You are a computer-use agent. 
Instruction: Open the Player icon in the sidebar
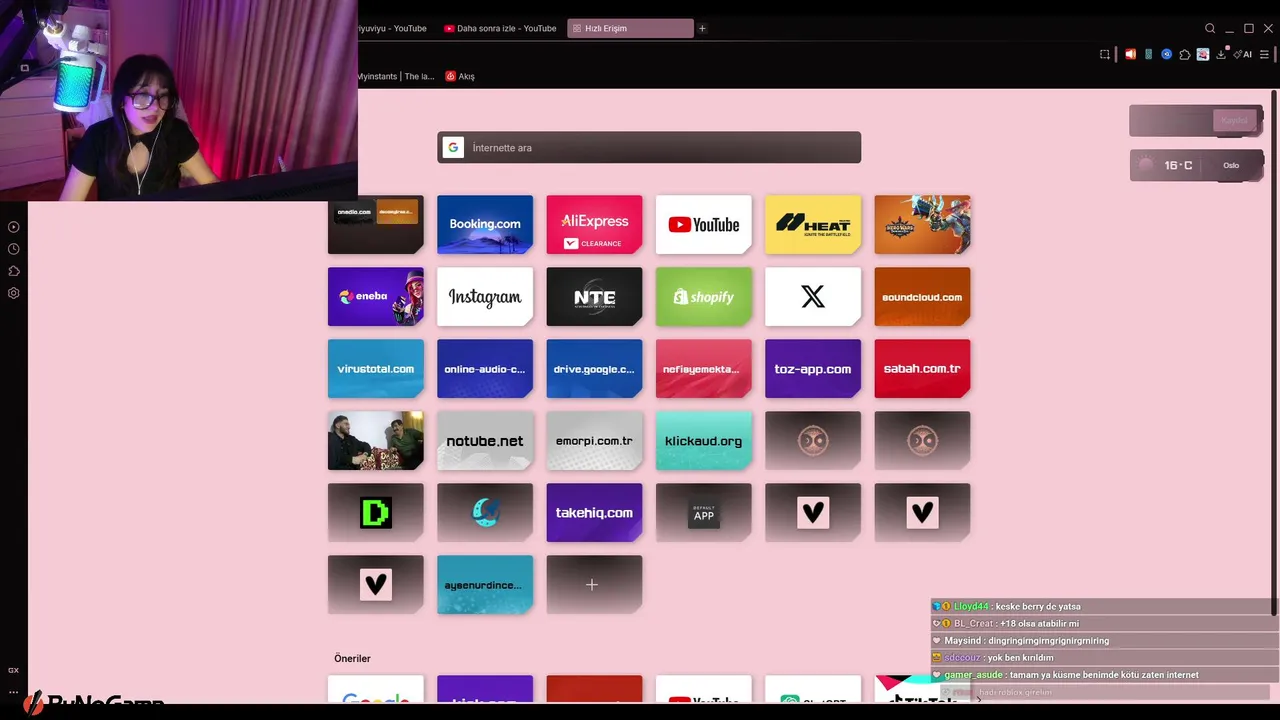point(14,227)
